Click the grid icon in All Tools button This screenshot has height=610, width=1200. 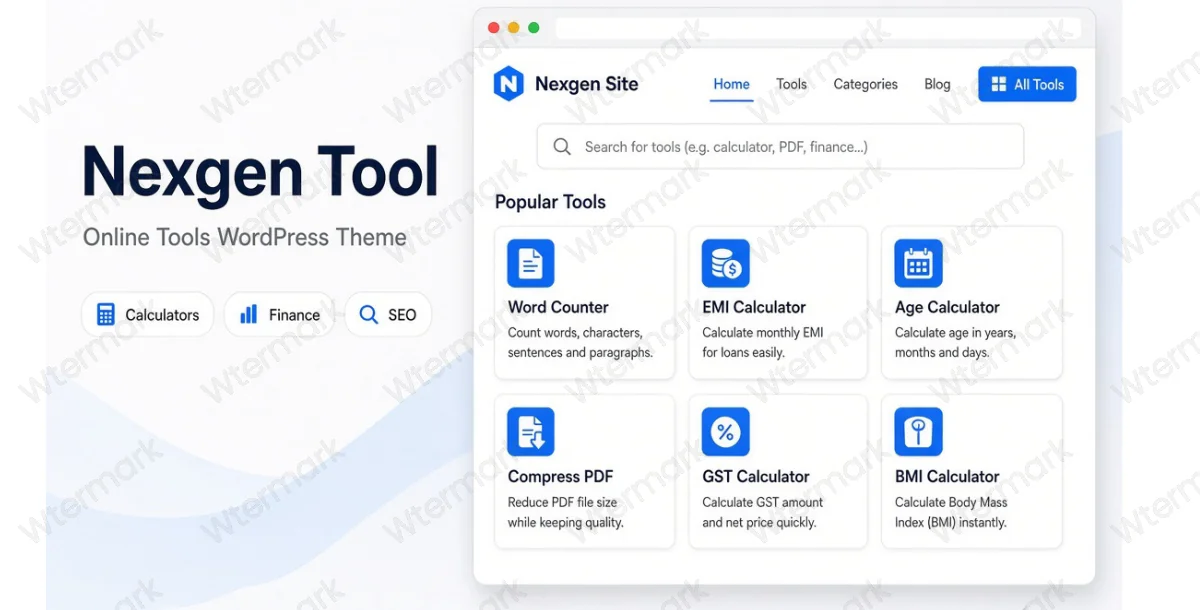click(998, 85)
